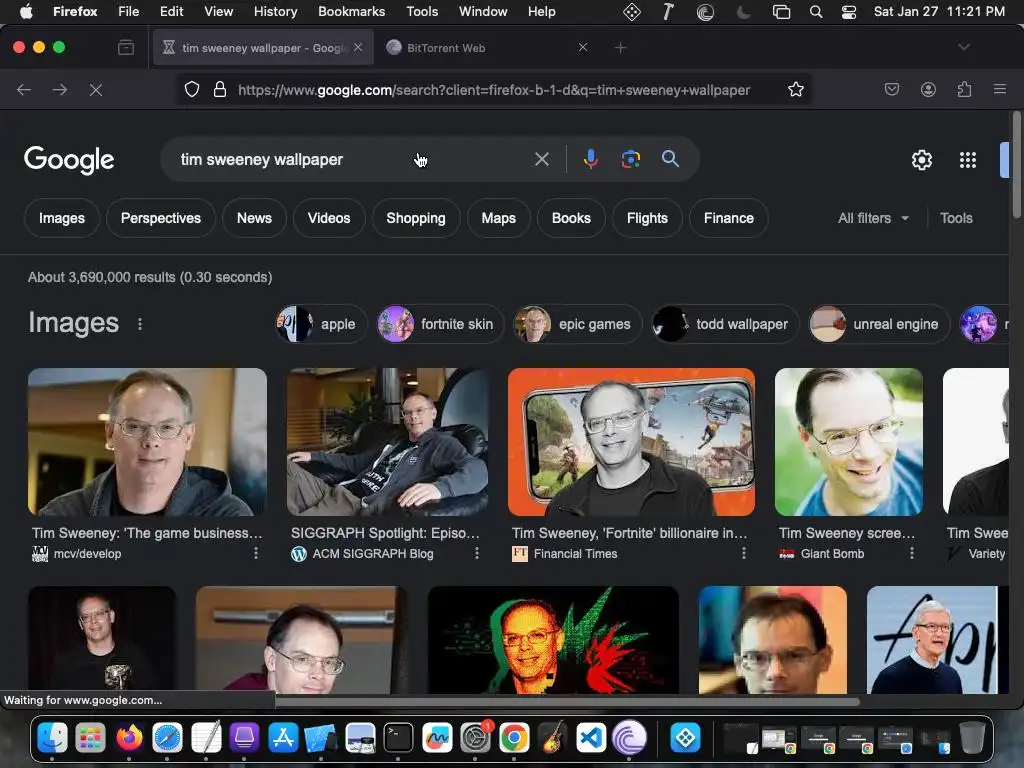
Task: Open Google Chrome from the Dock
Action: tap(514, 738)
